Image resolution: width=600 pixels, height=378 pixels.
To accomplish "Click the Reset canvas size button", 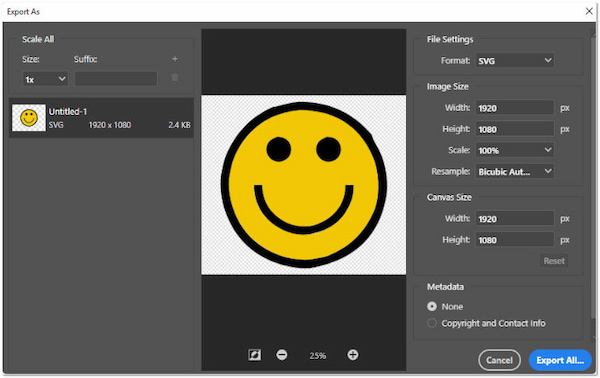I will pyautogui.click(x=554, y=261).
